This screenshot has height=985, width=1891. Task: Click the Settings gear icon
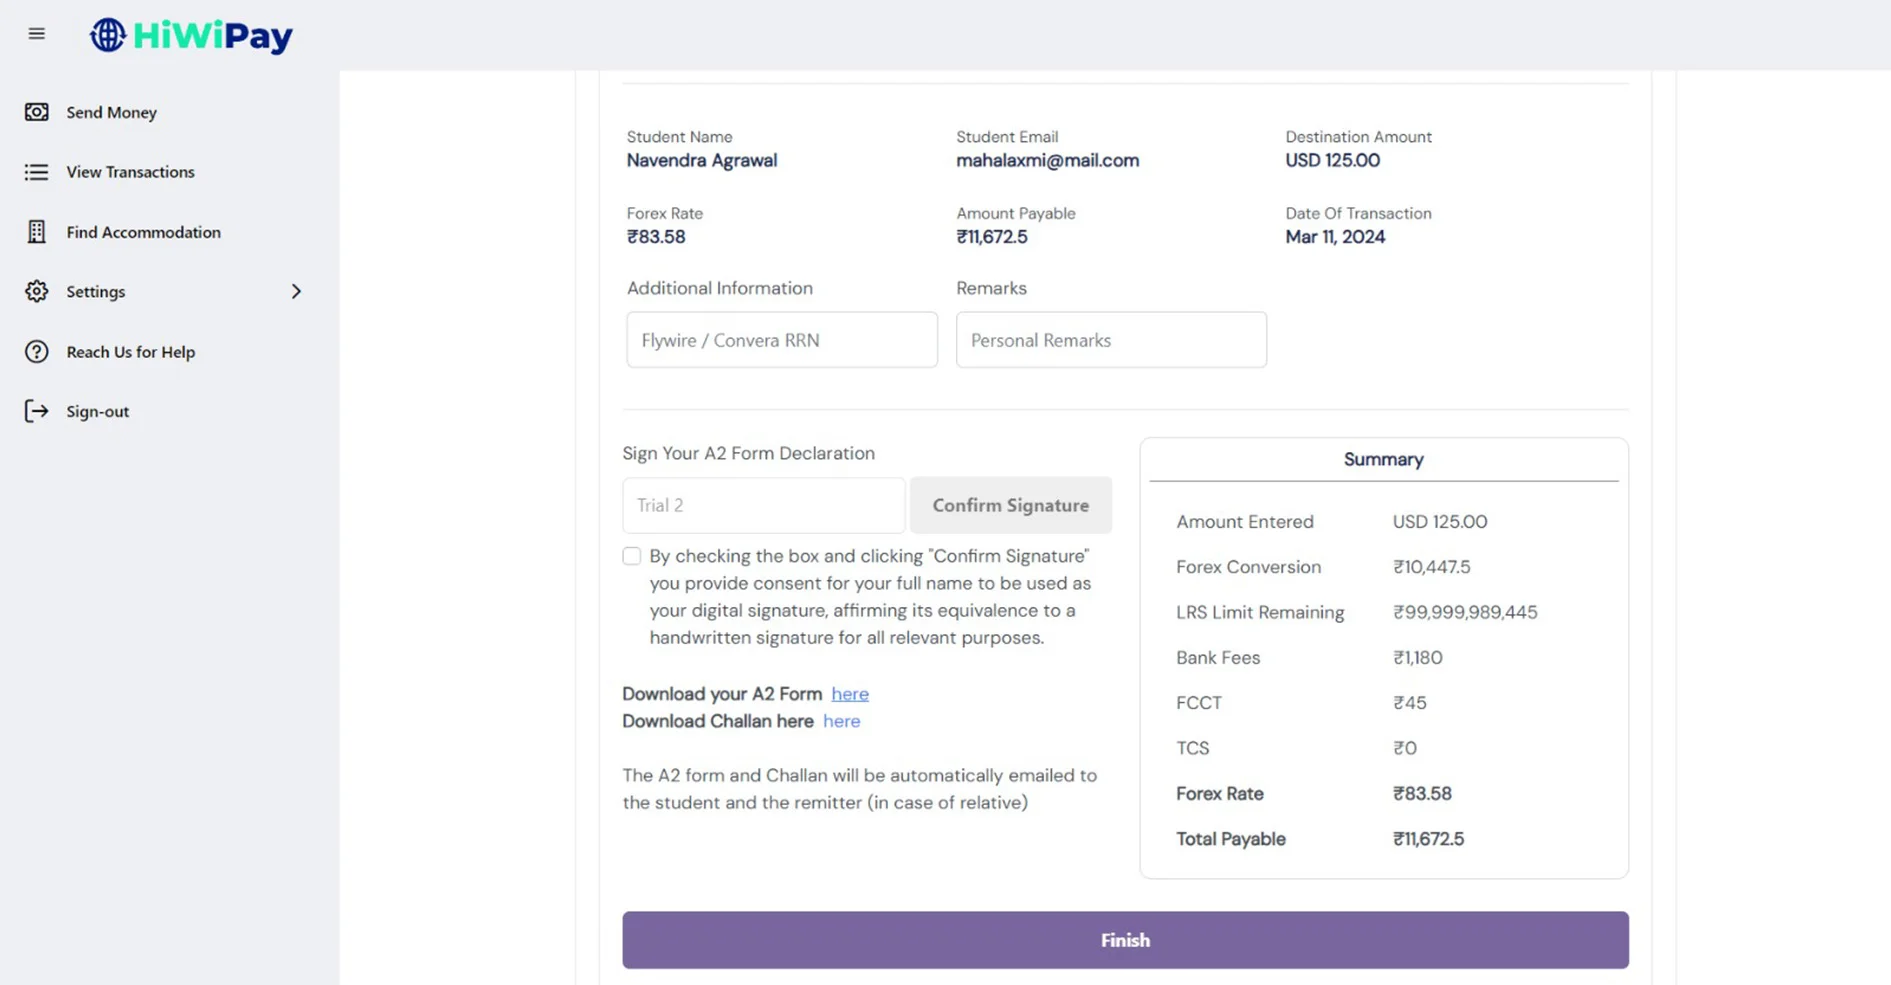[37, 291]
